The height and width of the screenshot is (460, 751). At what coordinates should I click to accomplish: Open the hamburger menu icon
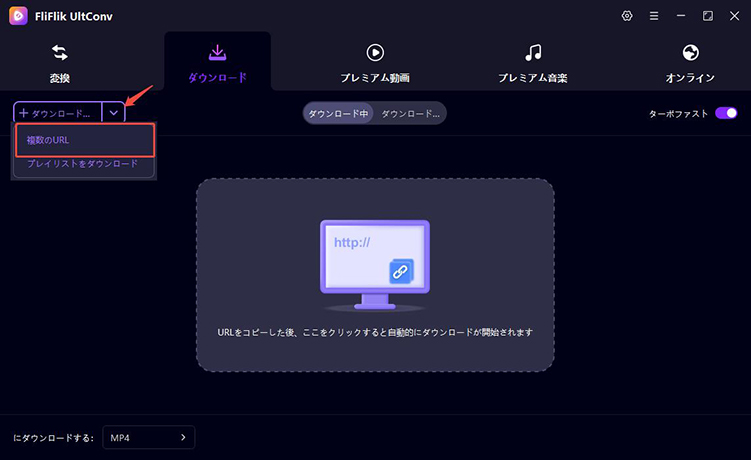654,16
